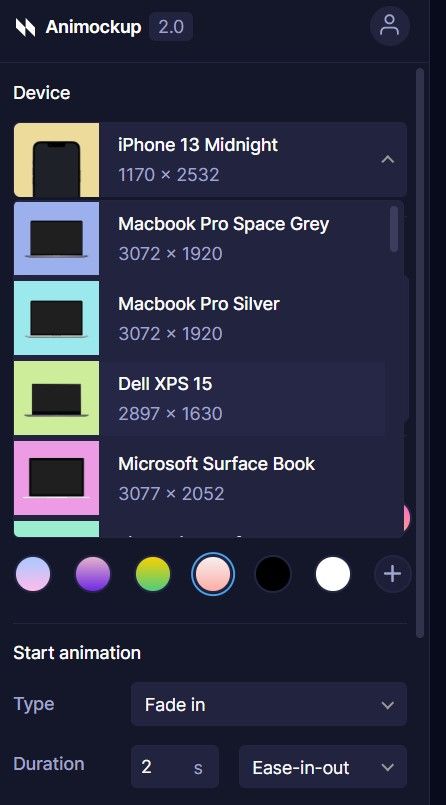Image resolution: width=446 pixels, height=805 pixels.
Task: Open the user profile icon
Action: pos(390,26)
